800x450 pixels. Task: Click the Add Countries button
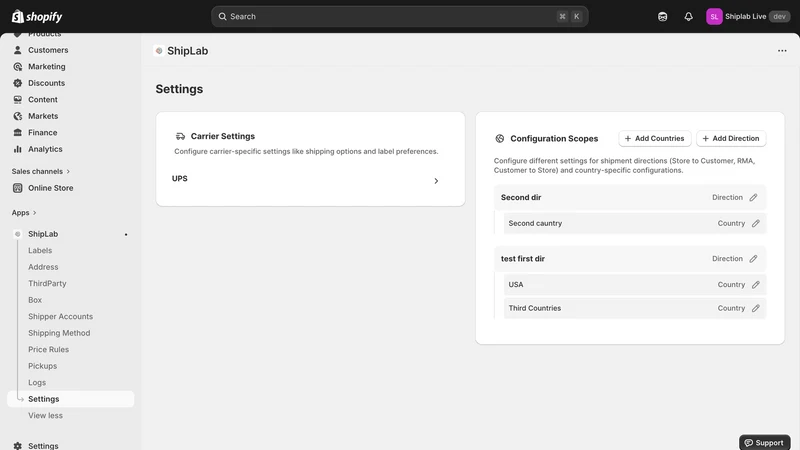point(655,138)
